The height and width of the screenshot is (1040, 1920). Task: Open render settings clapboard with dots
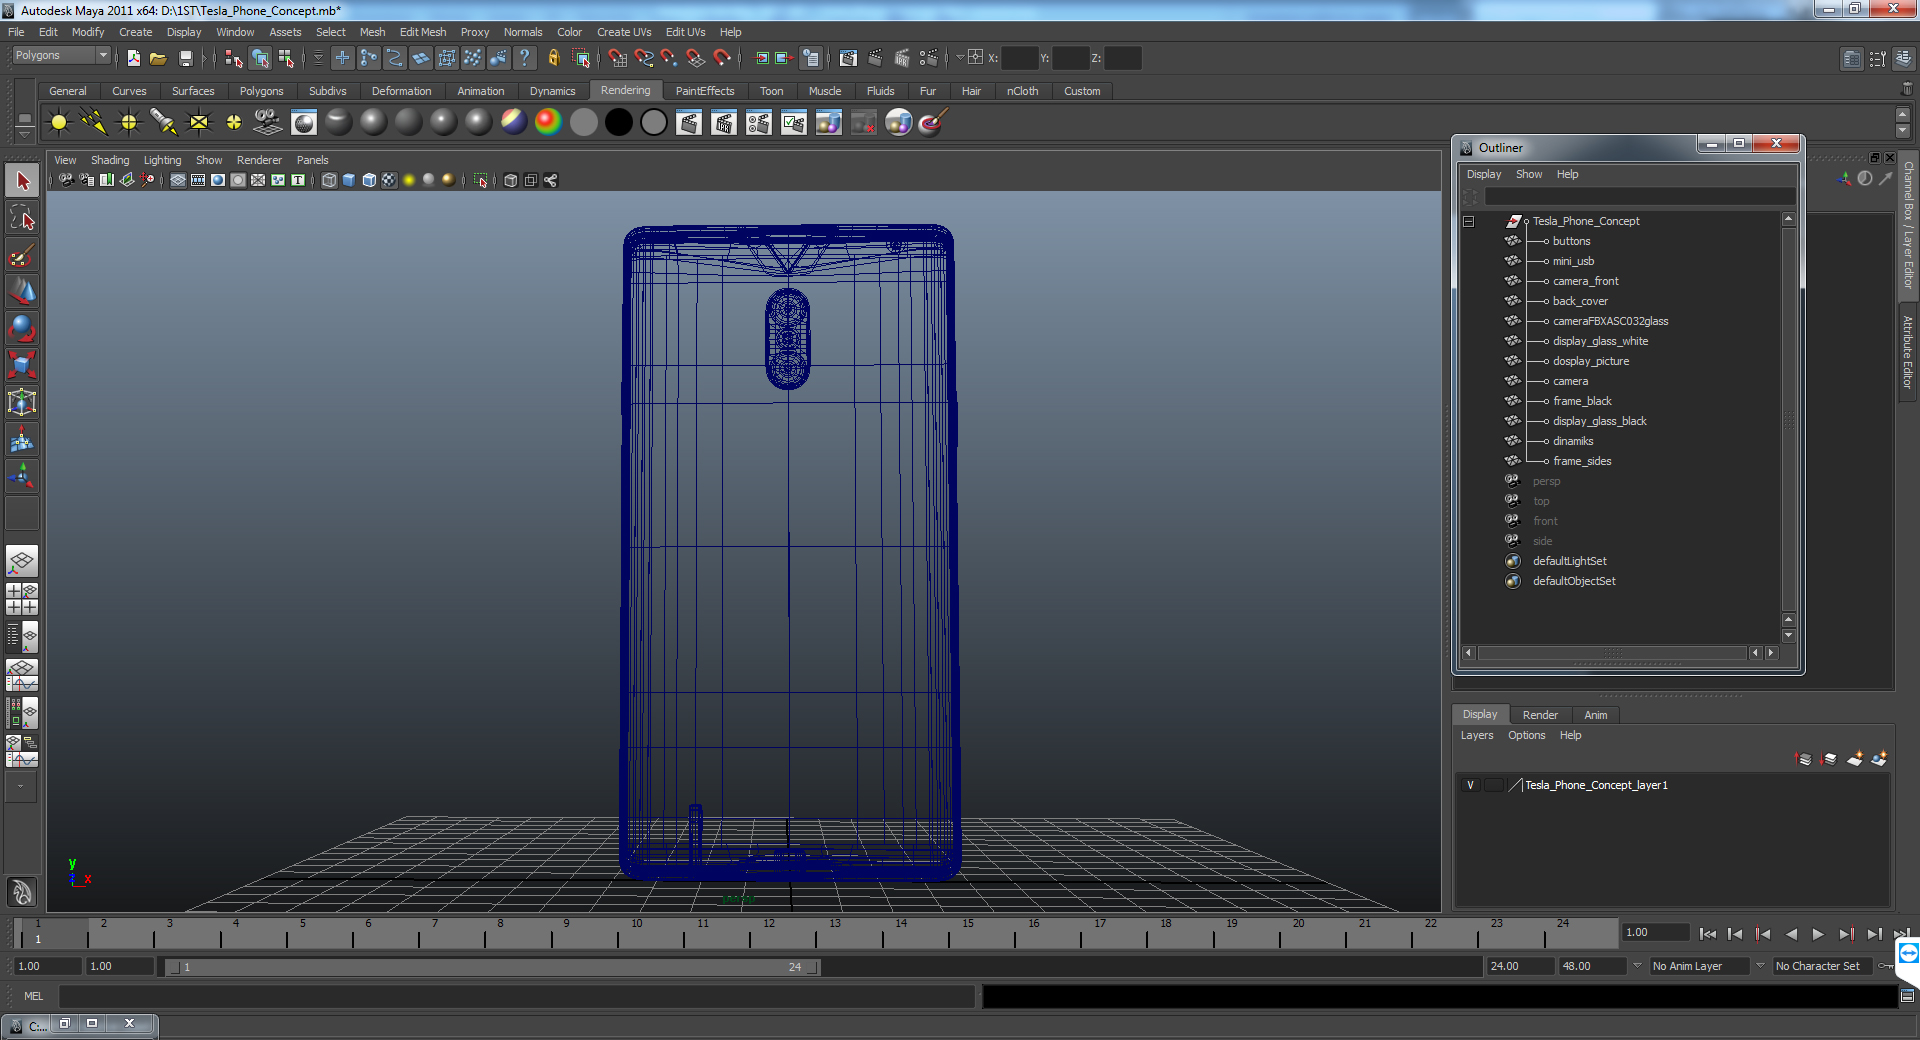[929, 58]
